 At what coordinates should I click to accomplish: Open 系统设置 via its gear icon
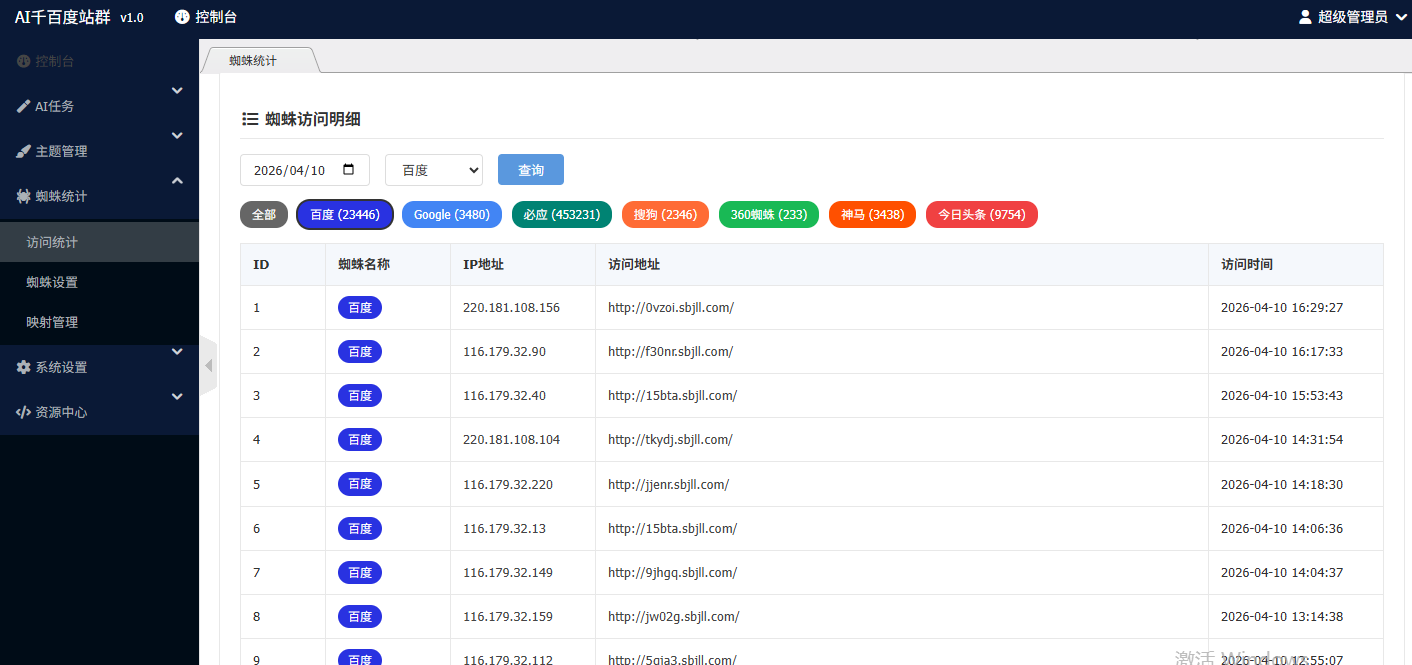(24, 367)
